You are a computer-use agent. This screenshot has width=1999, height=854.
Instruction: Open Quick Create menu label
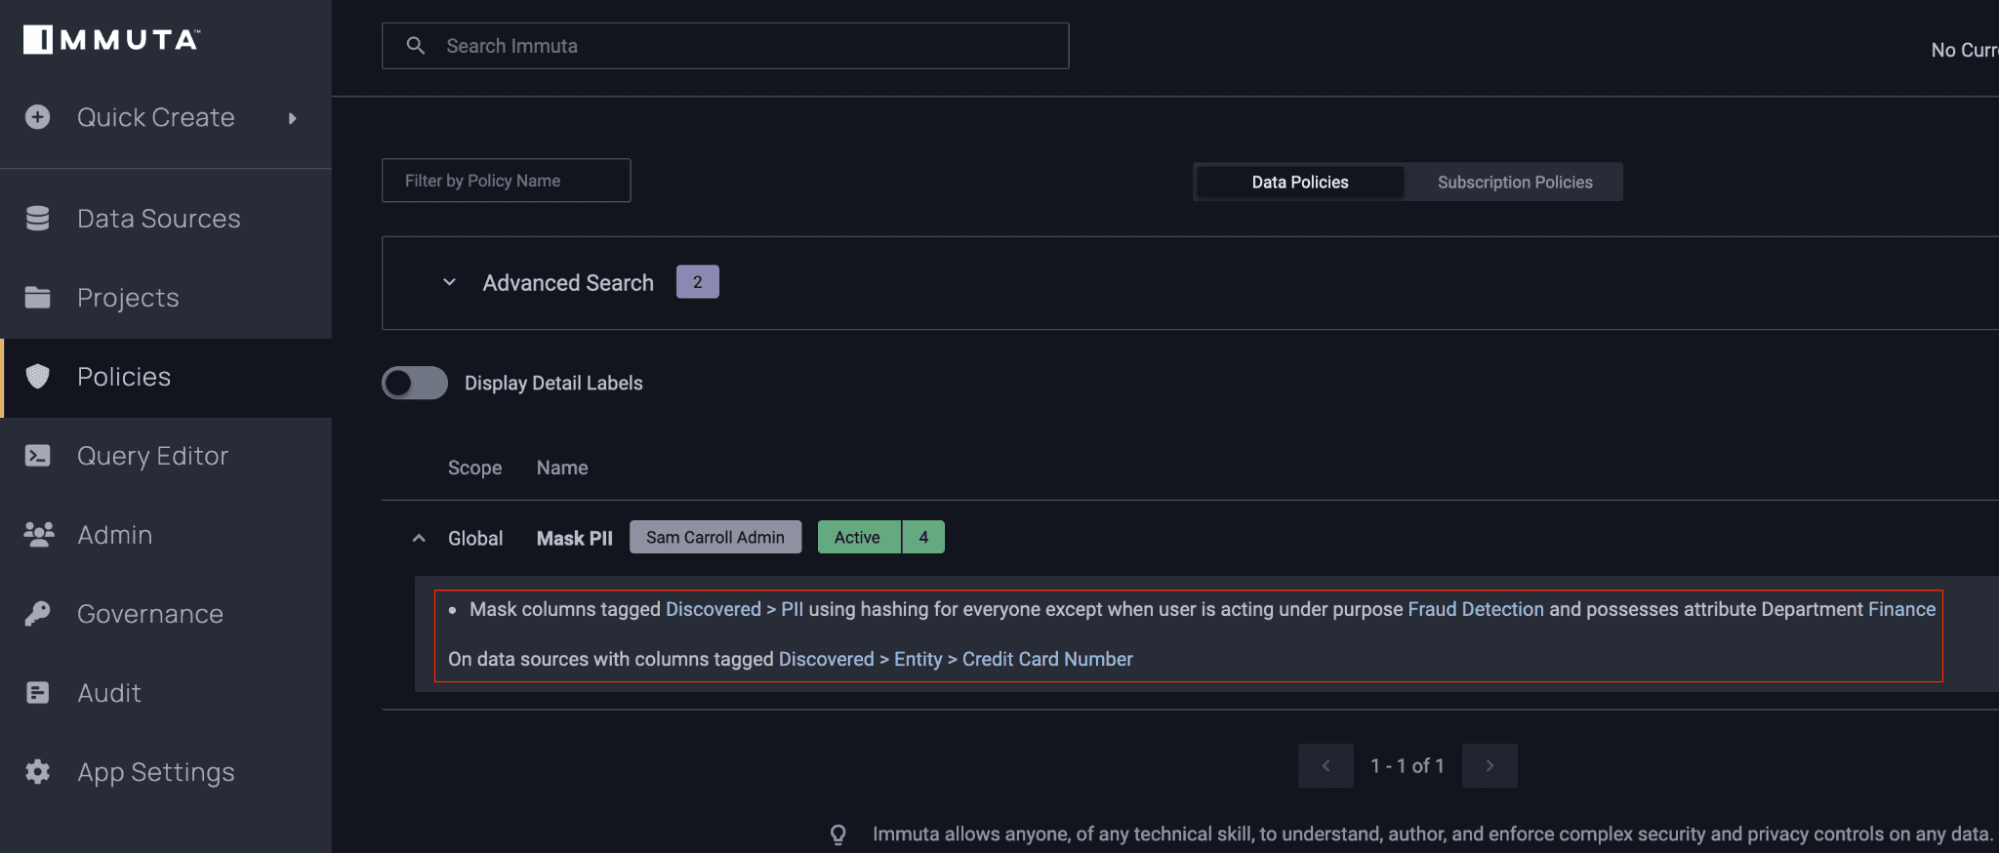[156, 117]
